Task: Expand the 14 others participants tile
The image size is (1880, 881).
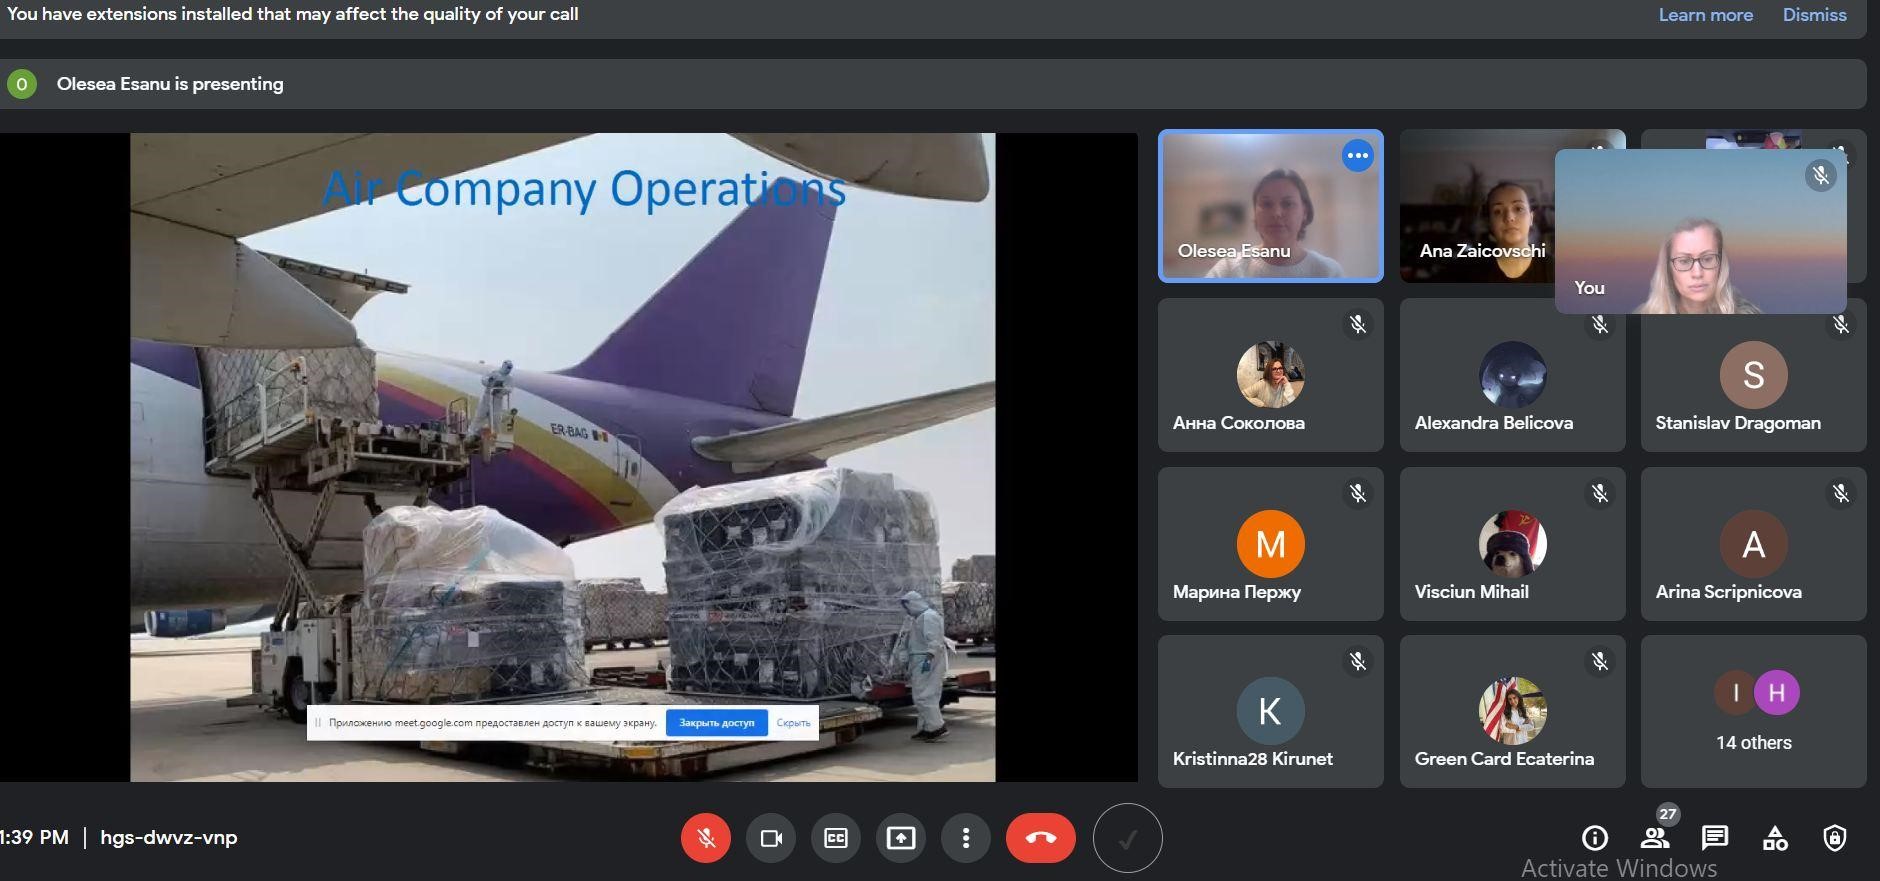Action: [1753, 712]
